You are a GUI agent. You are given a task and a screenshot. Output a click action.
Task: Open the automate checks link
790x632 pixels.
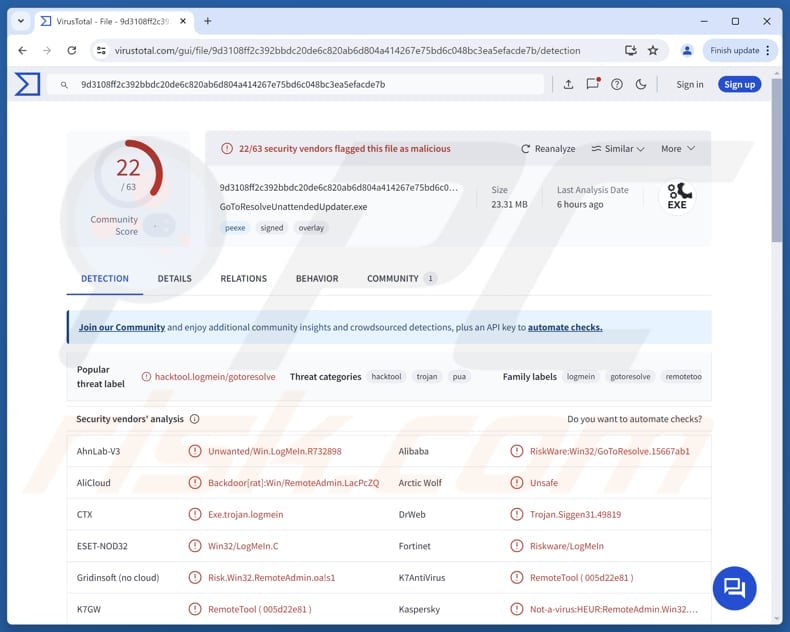click(565, 328)
